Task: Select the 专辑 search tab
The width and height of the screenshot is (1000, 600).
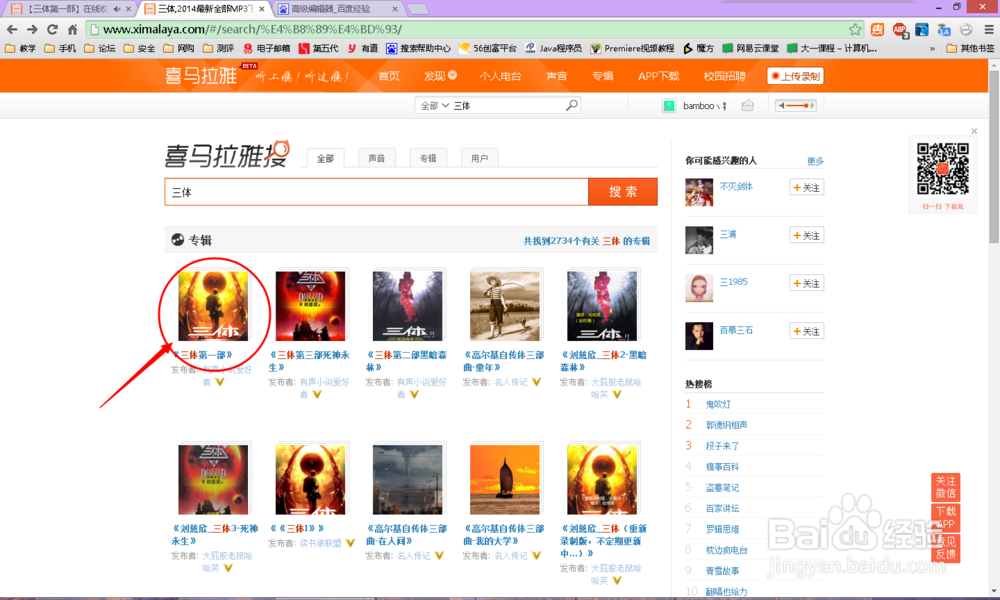Action: (428, 157)
